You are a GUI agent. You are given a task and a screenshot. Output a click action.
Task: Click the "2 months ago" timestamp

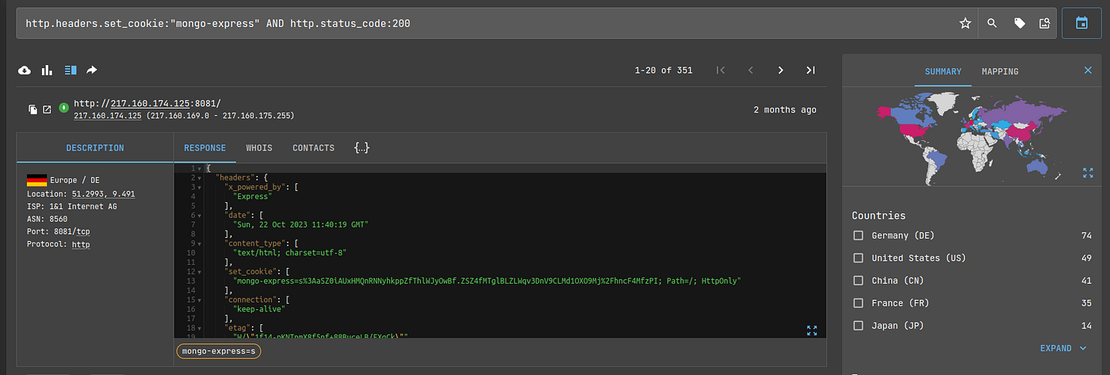[x=784, y=110]
